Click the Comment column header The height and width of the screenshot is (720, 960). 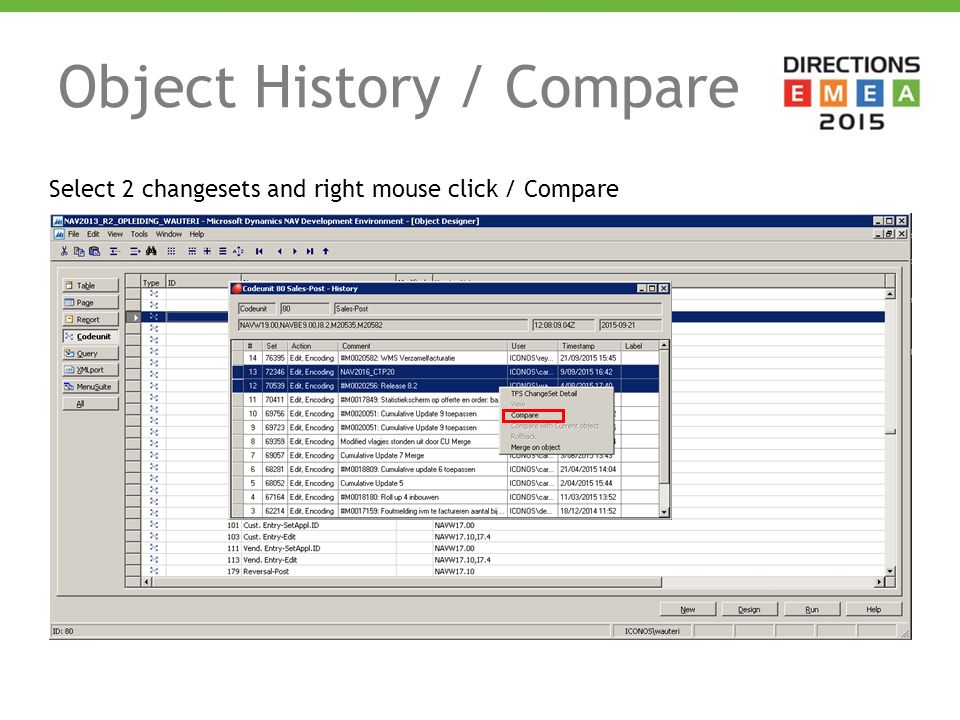[x=423, y=346]
